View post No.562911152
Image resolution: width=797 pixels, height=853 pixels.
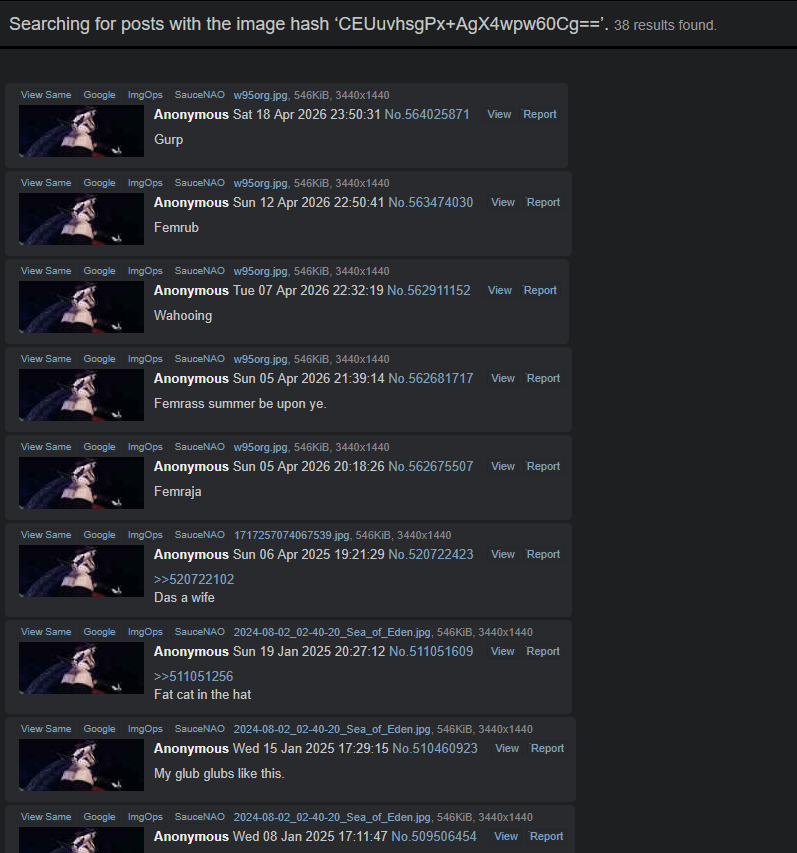(x=499, y=290)
